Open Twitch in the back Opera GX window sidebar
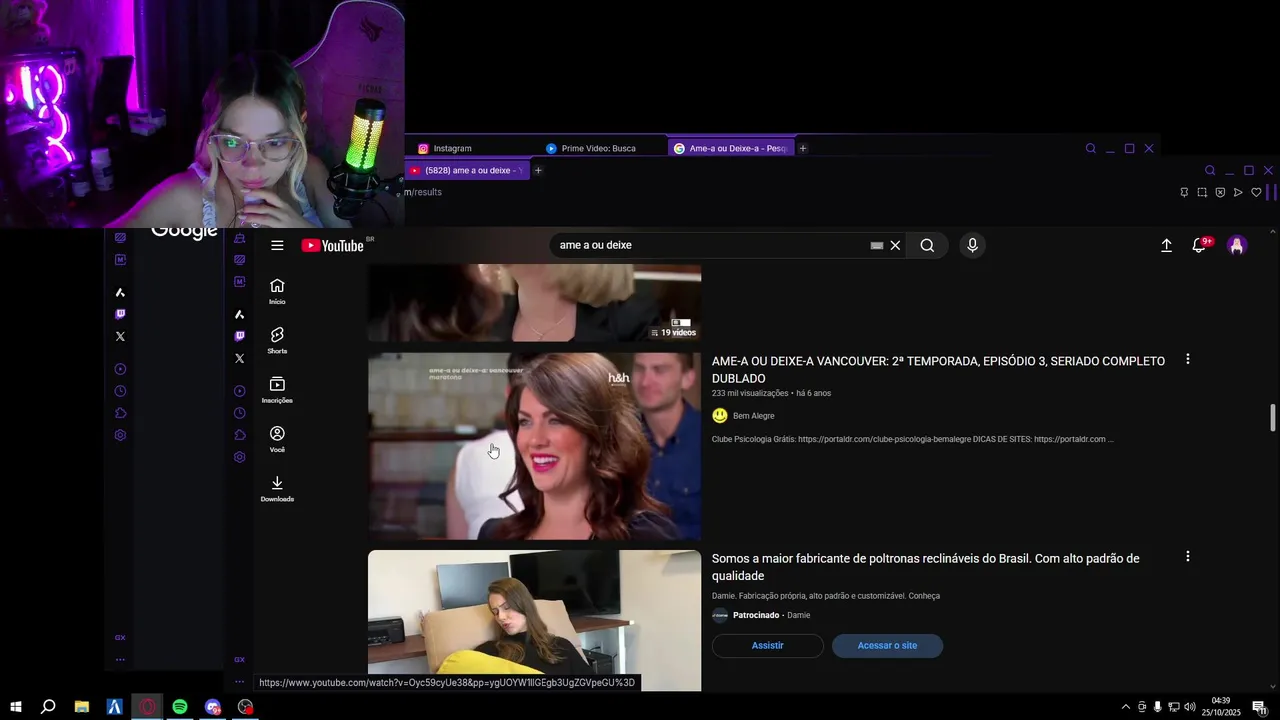This screenshot has height=720, width=1280. 120,314
